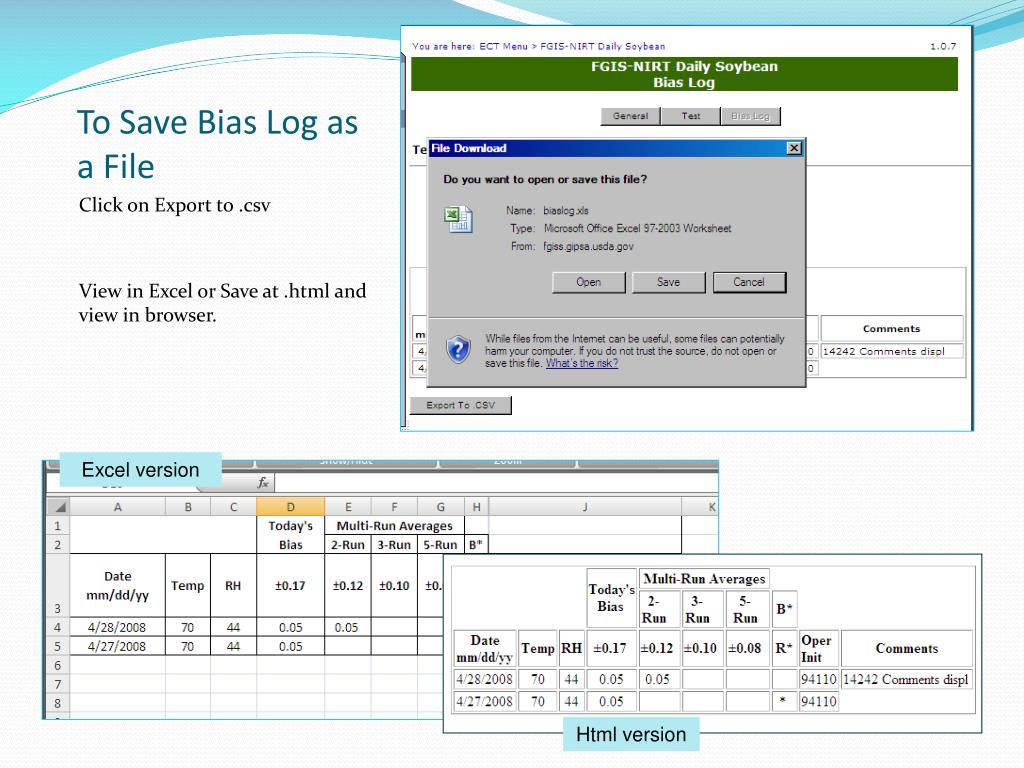This screenshot has width=1024, height=768.
Task: Select column D header in Excel
Action: 290,507
